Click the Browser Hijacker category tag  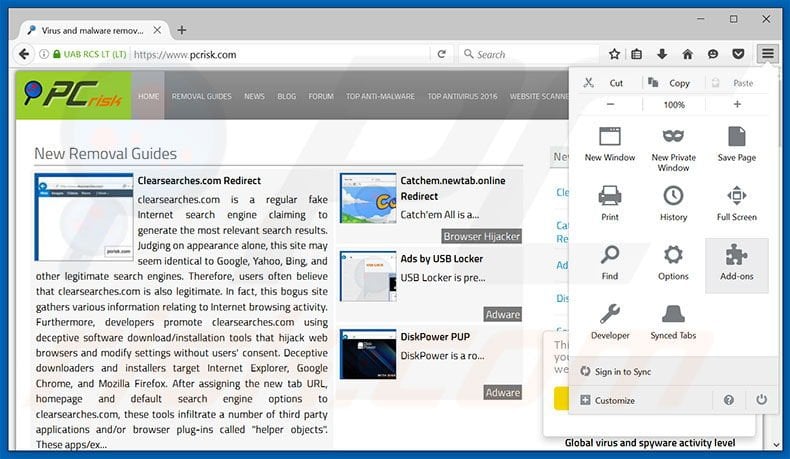(x=482, y=236)
